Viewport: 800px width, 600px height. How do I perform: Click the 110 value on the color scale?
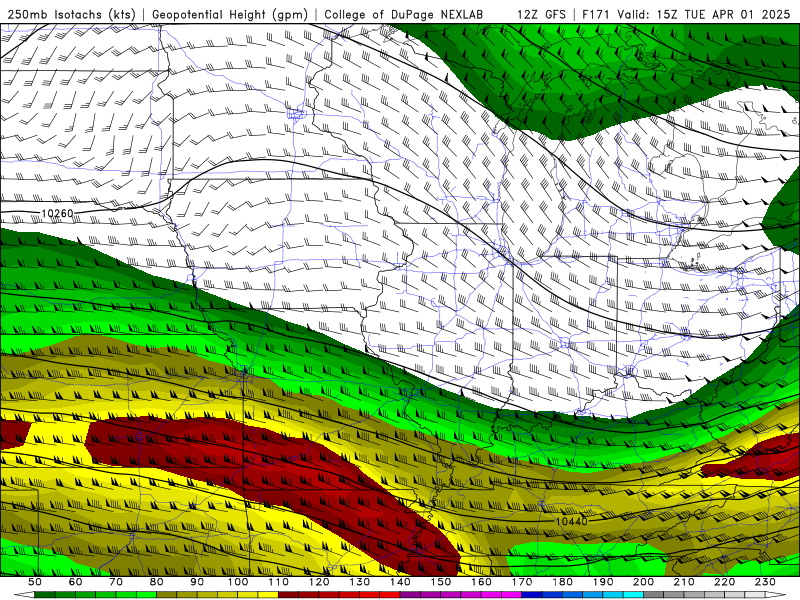[279, 582]
